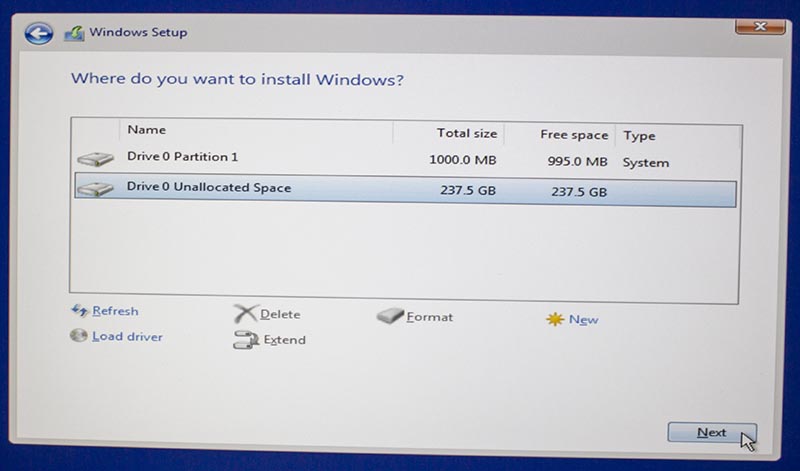The image size is (800, 471).
Task: Select Drive 0 Unallocated Space row
Action: (406, 190)
